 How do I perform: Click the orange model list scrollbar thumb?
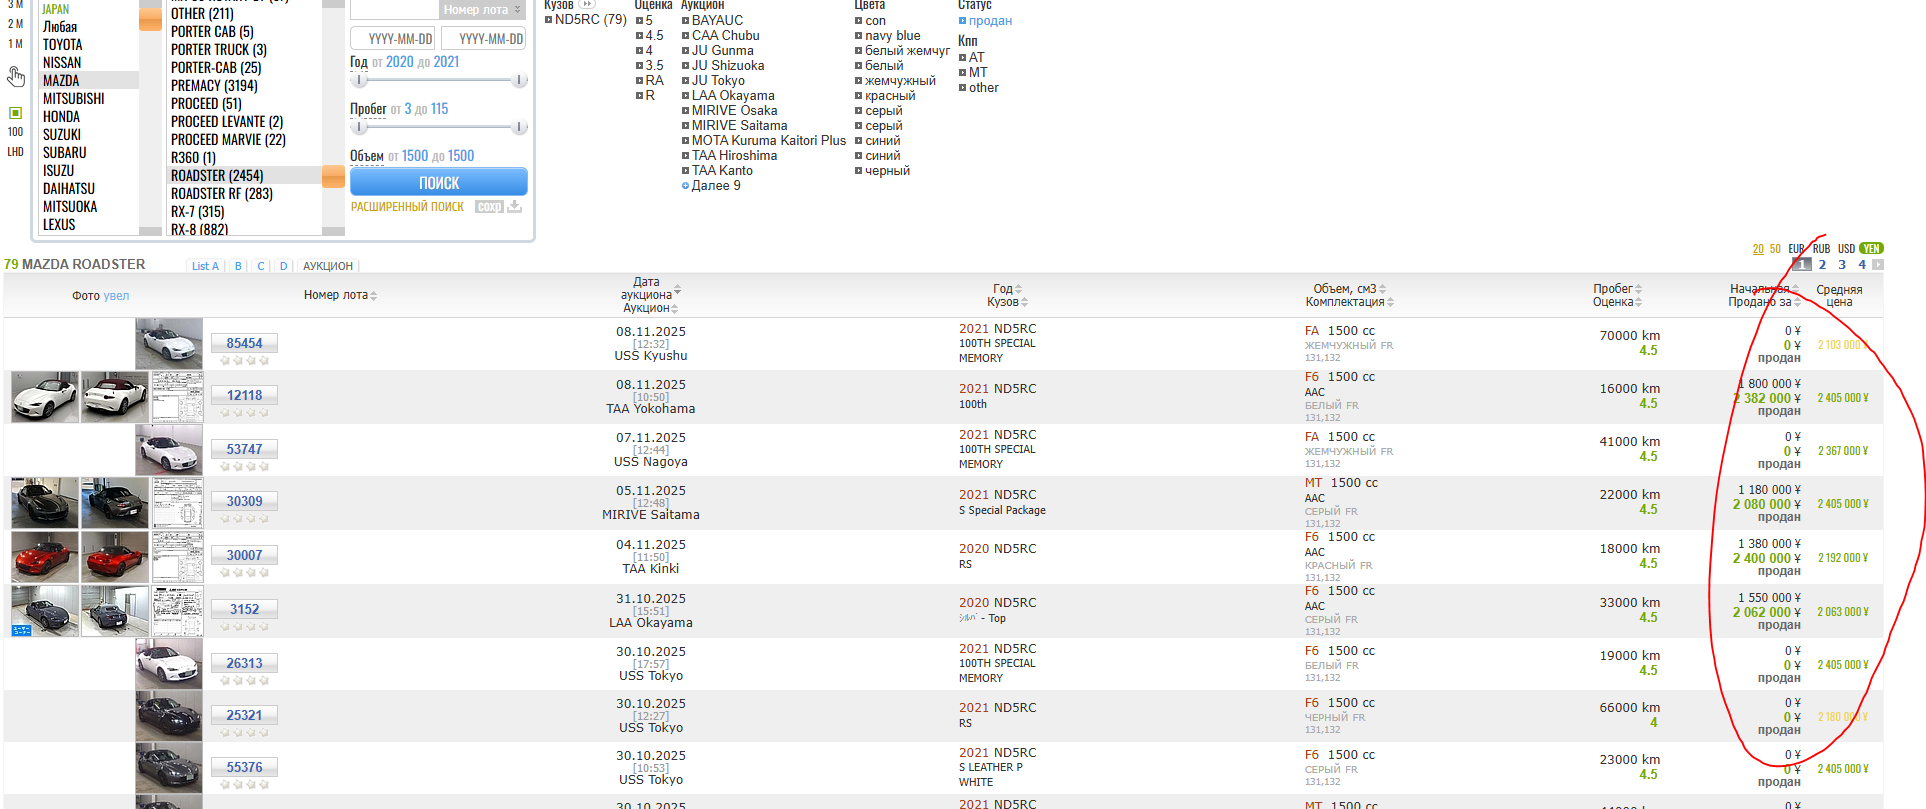click(333, 177)
